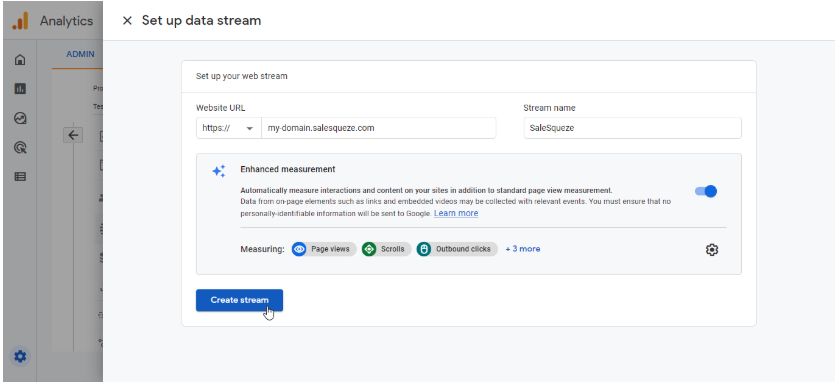Open the Learn more link
Viewport: 839px width, 384px height.
click(x=456, y=213)
